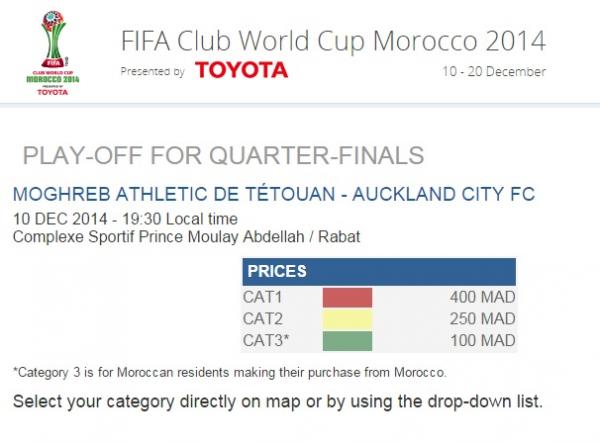The height and width of the screenshot is (443, 600).
Task: Click the PLAY-OFF FOR QUARTER-FINALS heading
Action: (223, 155)
